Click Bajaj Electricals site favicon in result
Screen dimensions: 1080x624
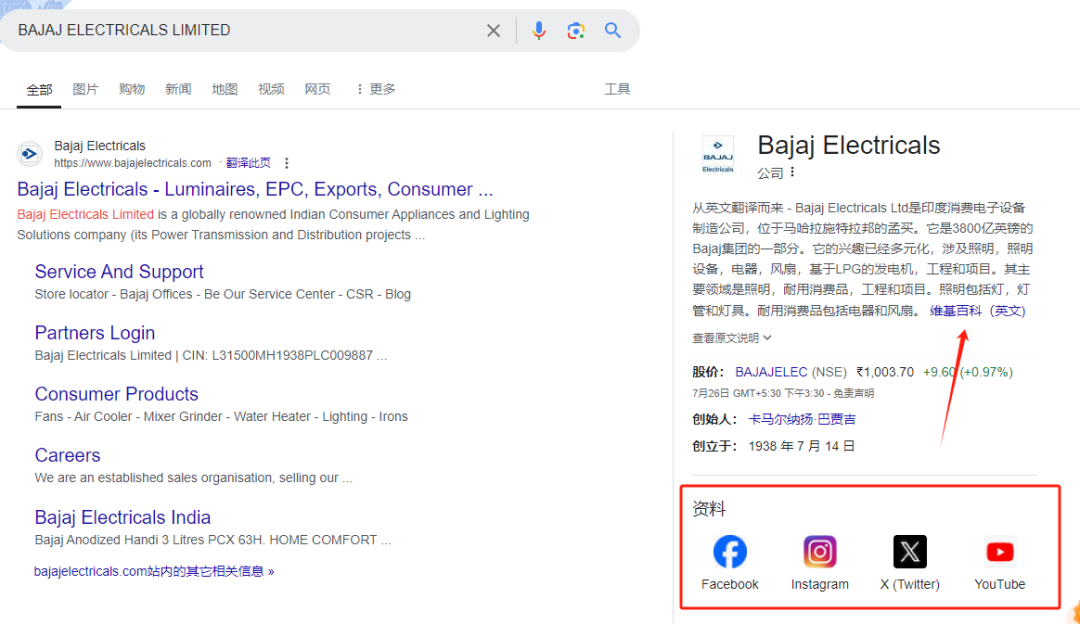(x=30, y=154)
